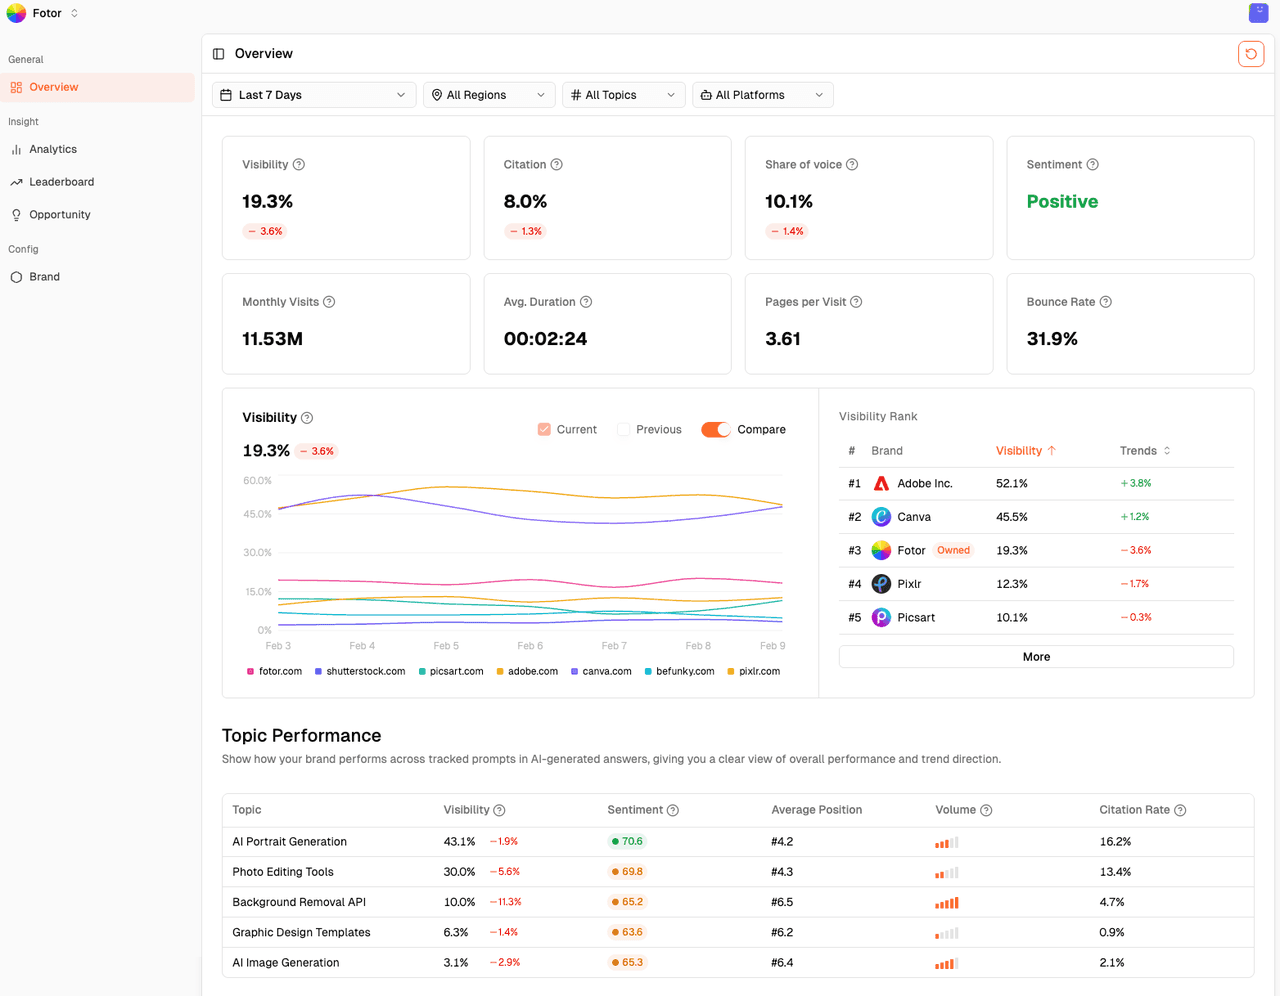Click the Canva logo in Visibility Rank
The height and width of the screenshot is (996, 1280).
[881, 517]
